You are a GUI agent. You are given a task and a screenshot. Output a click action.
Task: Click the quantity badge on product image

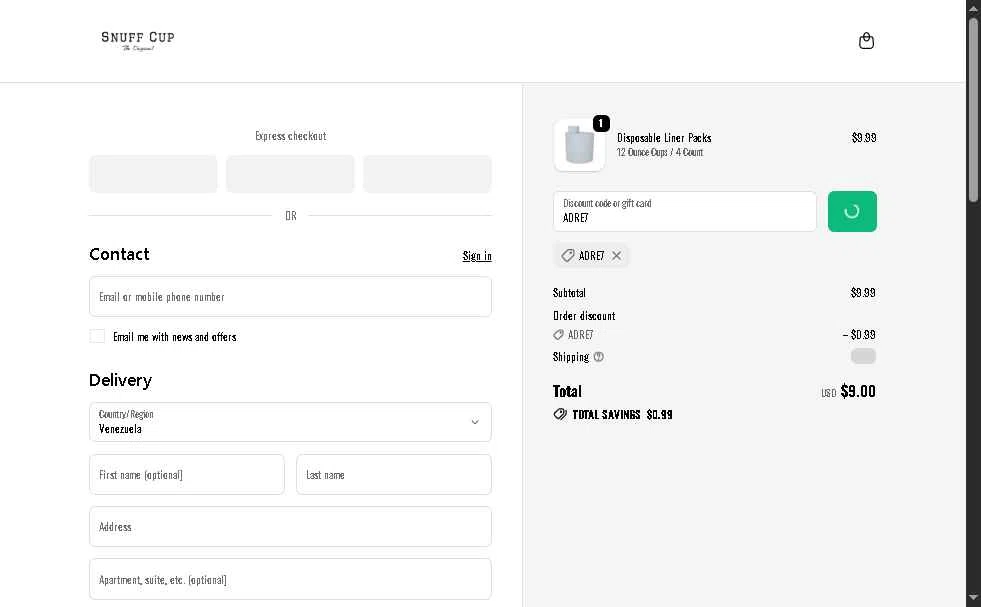click(601, 123)
